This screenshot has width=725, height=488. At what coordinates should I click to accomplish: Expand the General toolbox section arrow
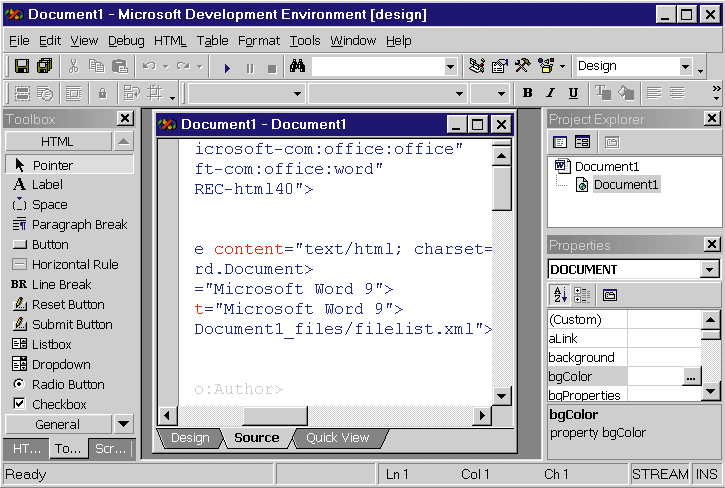click(123, 424)
